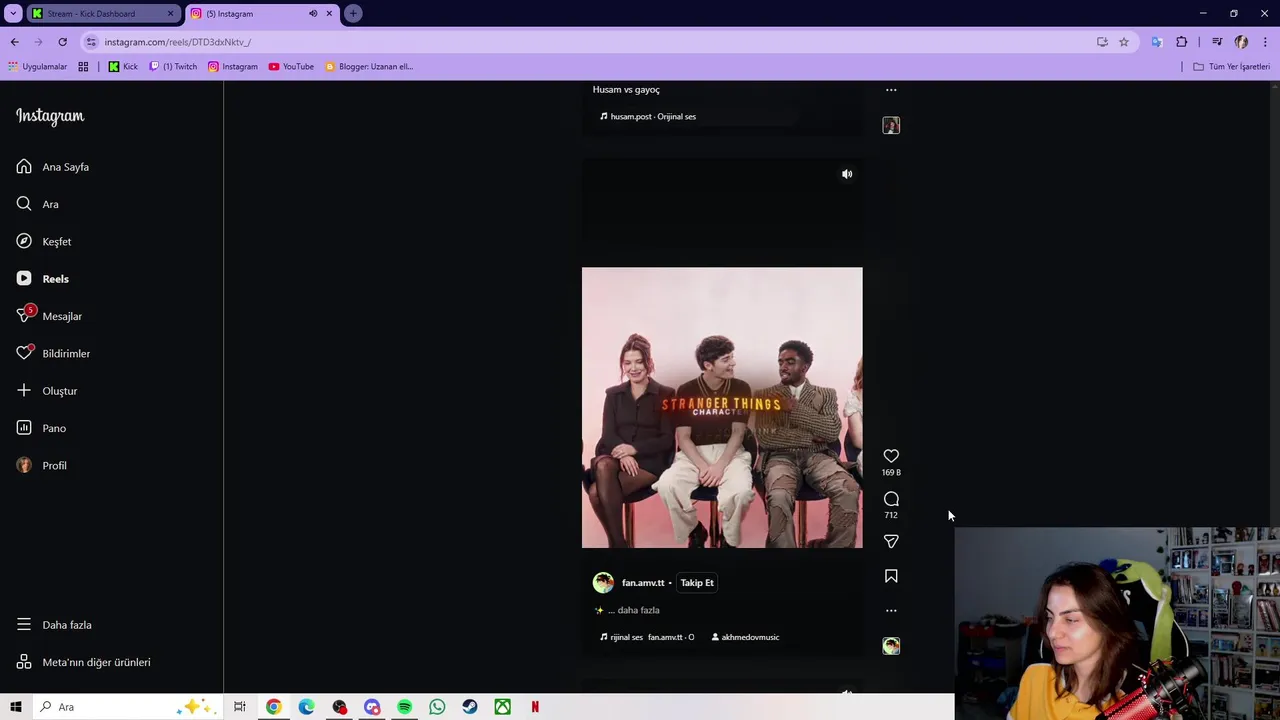The image size is (1280, 720).
Task: Close the Instagram browser tab
Action: (x=329, y=14)
